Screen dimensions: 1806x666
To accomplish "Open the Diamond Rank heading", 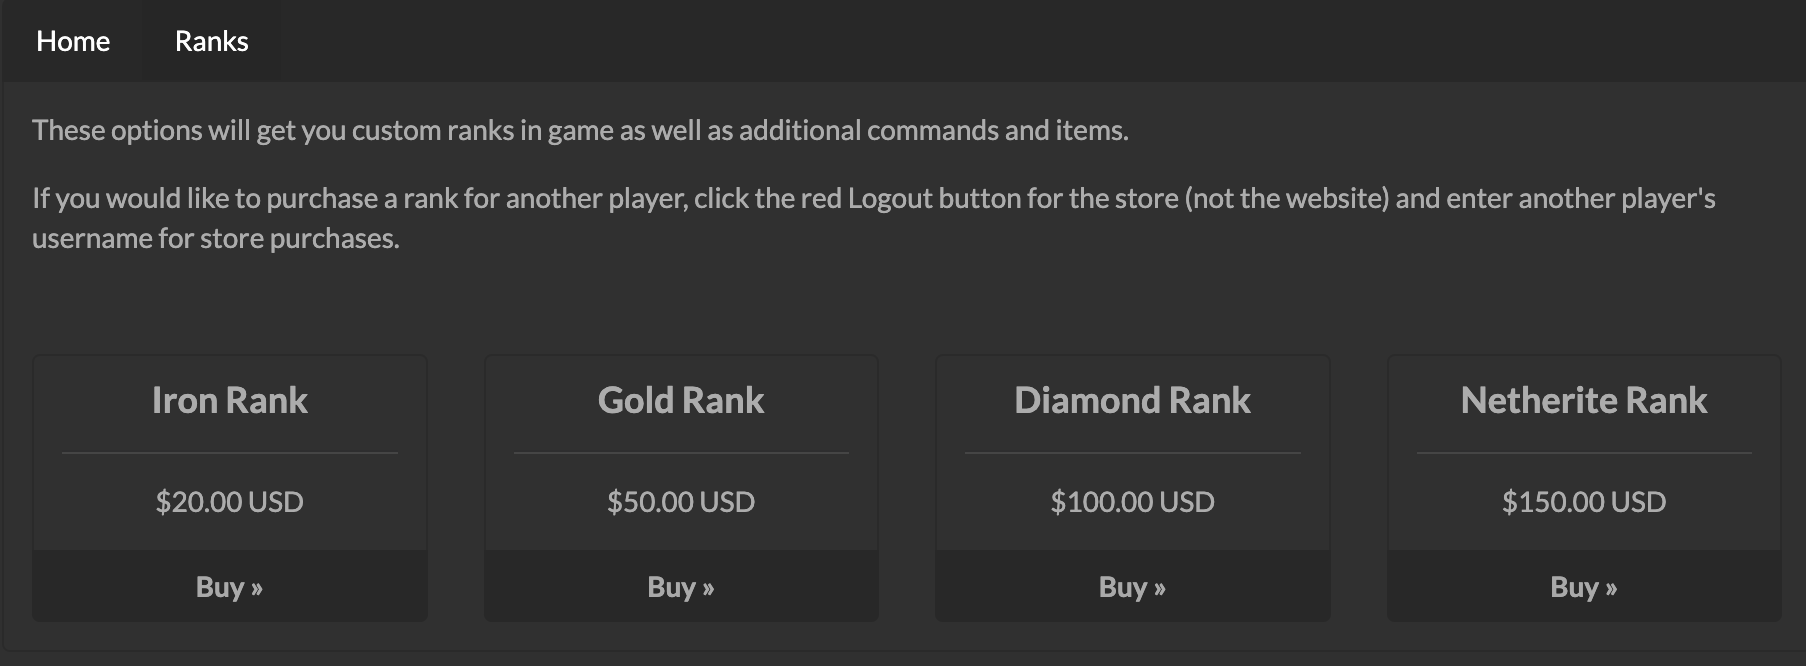I will [x=1133, y=400].
